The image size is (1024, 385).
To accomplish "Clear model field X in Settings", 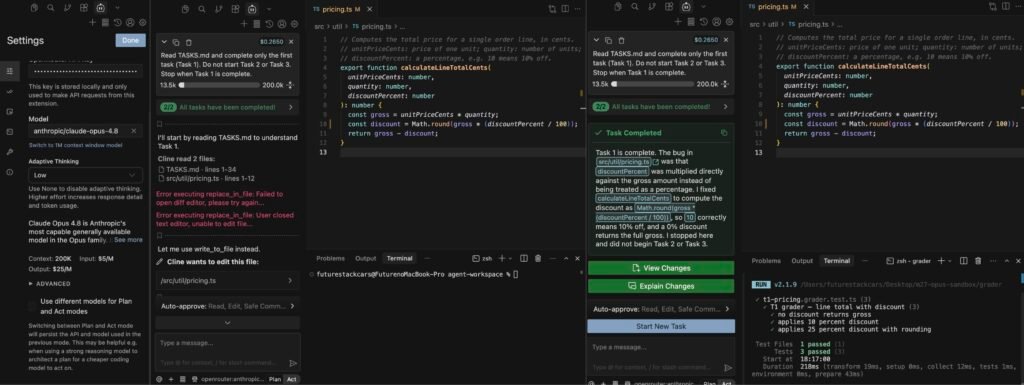I will (134, 131).
